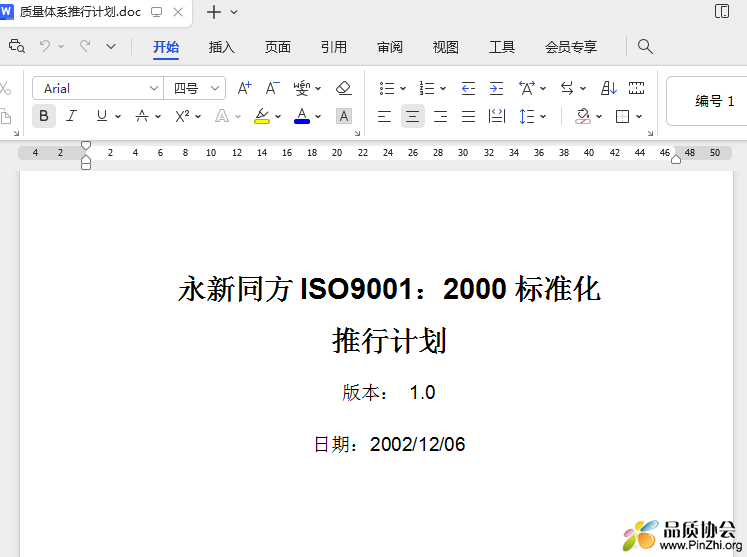Open the 审阅 tab

click(x=390, y=47)
